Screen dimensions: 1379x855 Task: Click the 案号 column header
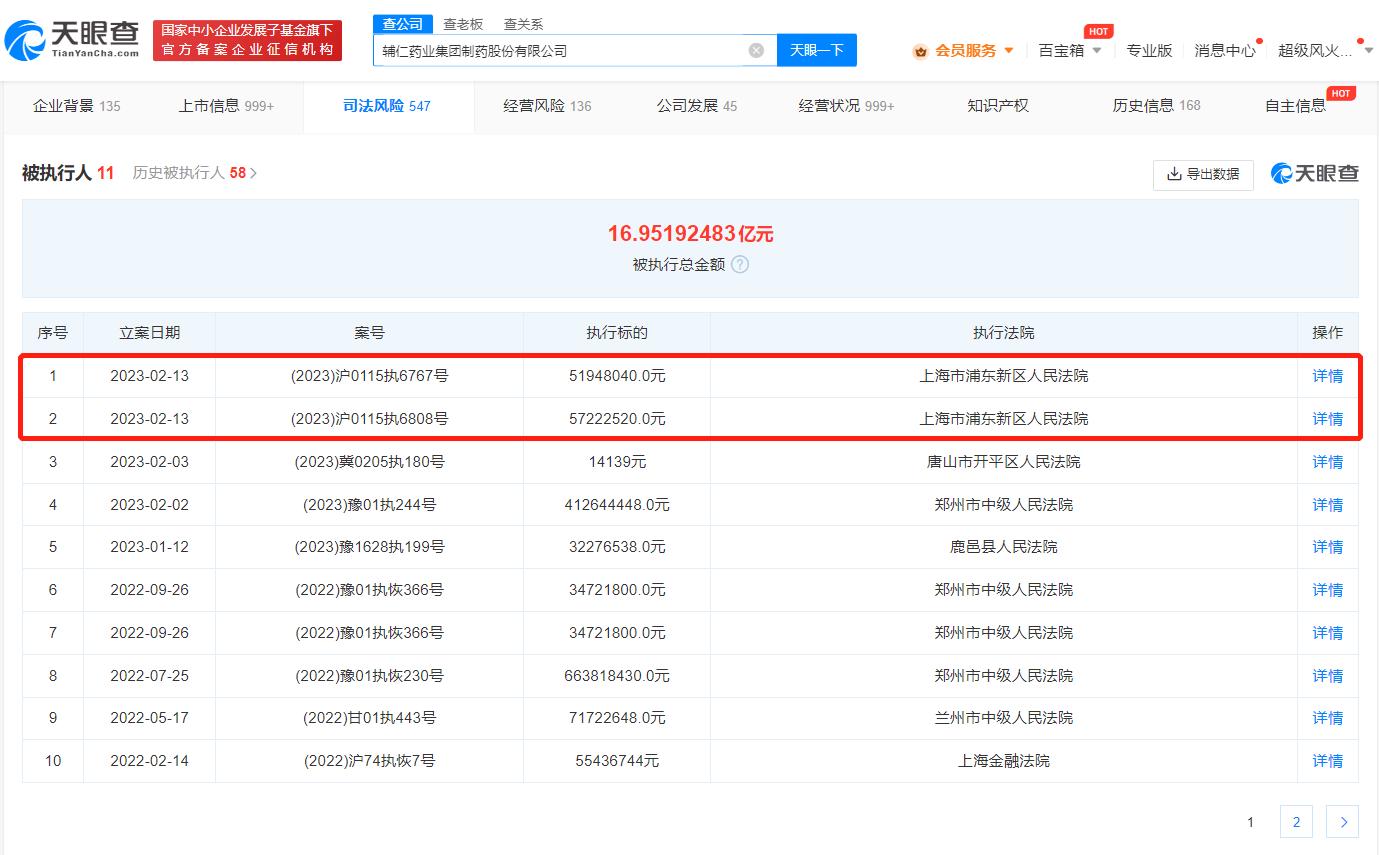pos(370,333)
